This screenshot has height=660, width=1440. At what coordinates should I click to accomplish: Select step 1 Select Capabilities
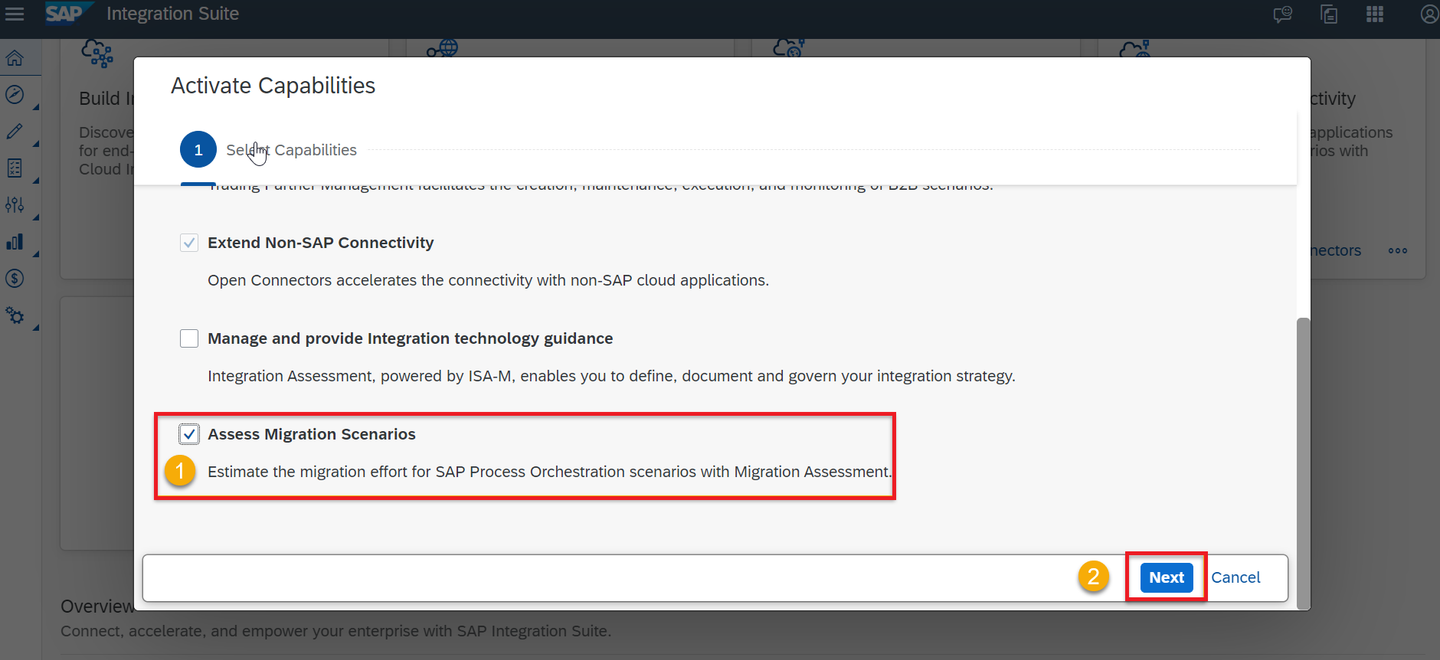click(x=268, y=150)
